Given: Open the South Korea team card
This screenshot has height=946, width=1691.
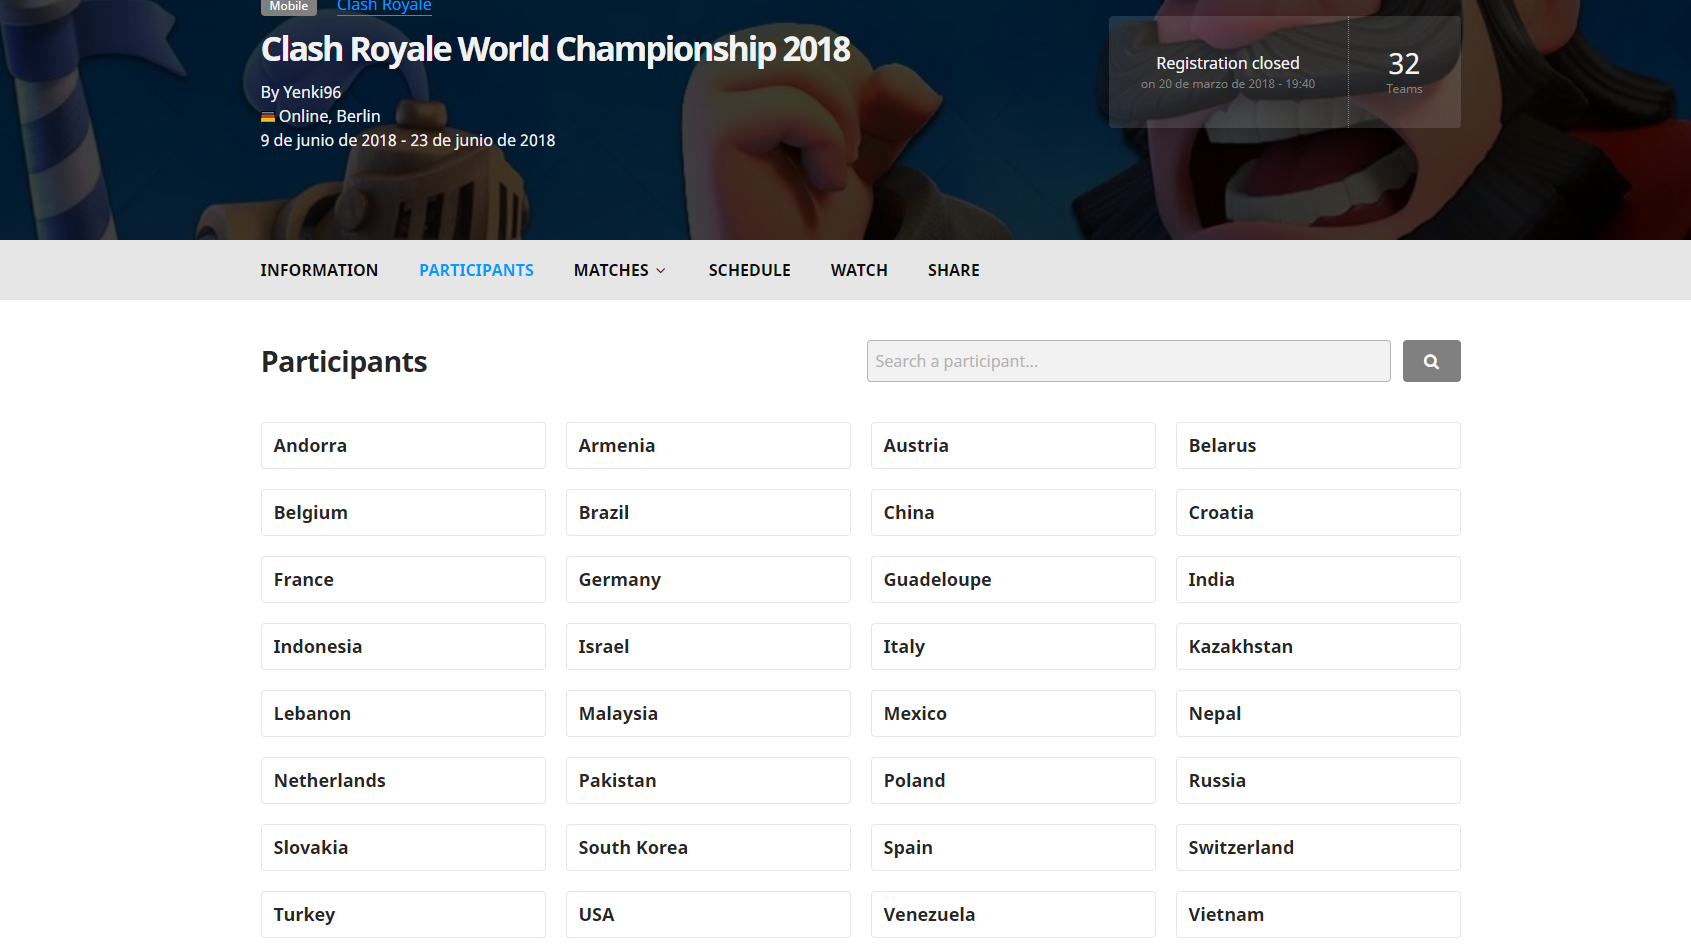Looking at the screenshot, I should pyautogui.click(x=708, y=848).
